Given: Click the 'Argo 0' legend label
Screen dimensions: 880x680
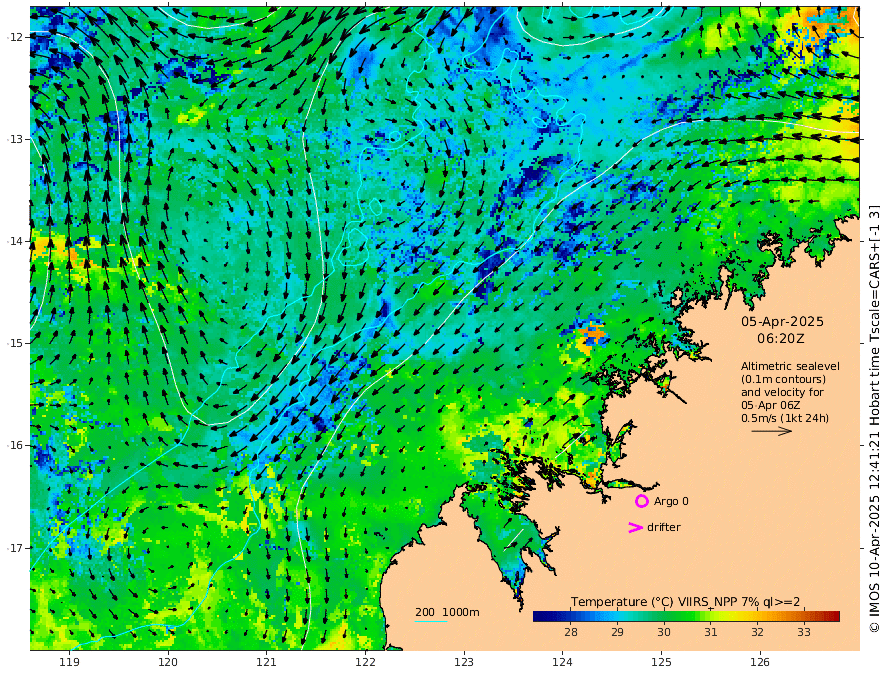Looking at the screenshot, I should coord(671,501).
